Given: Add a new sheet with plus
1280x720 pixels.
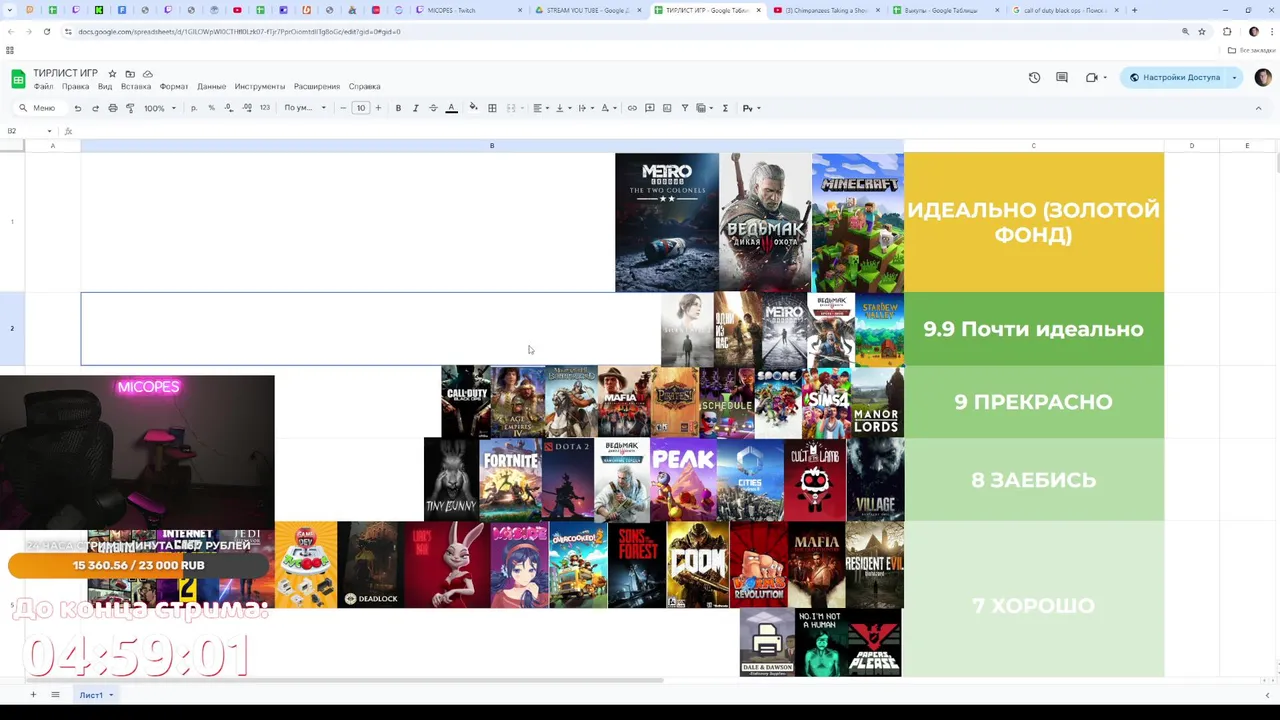Looking at the screenshot, I should [x=33, y=695].
